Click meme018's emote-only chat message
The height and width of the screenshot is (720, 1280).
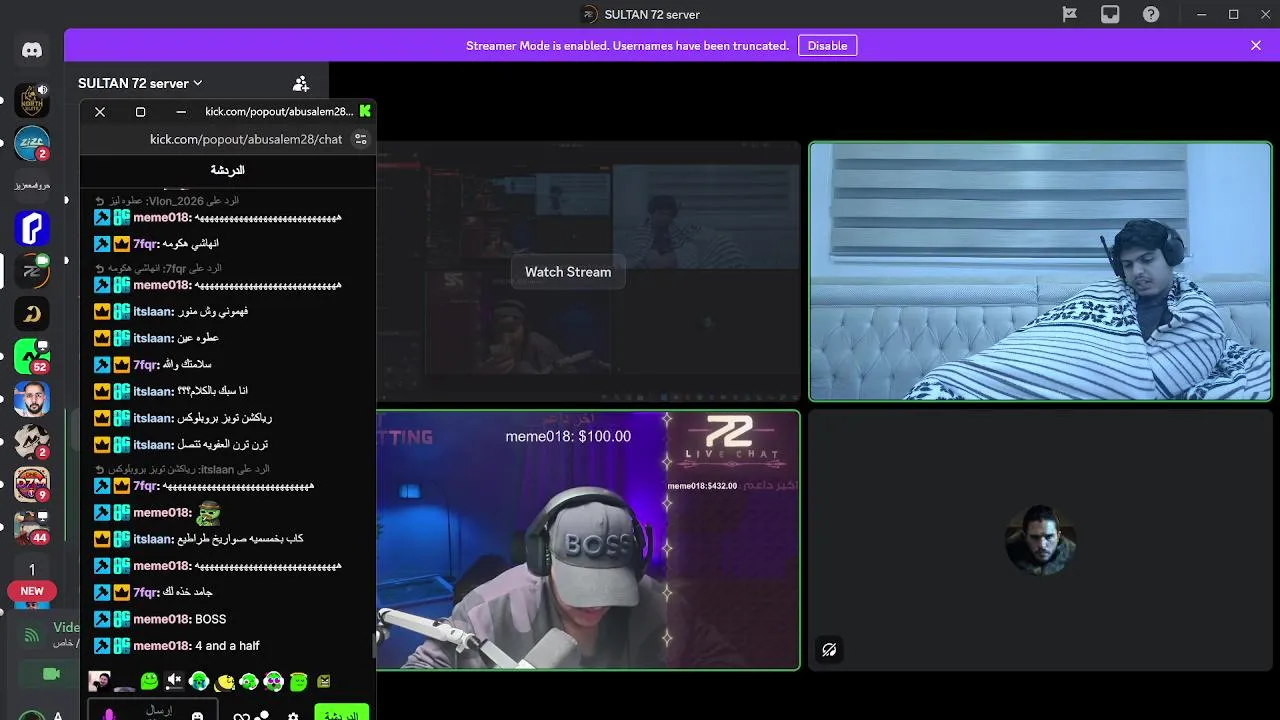(157, 512)
